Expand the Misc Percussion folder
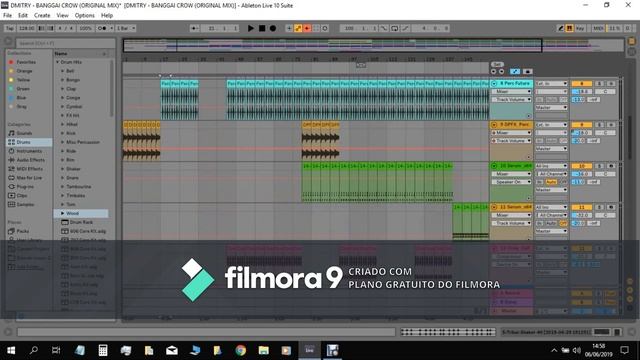This screenshot has width=640, height=360. pos(62,142)
